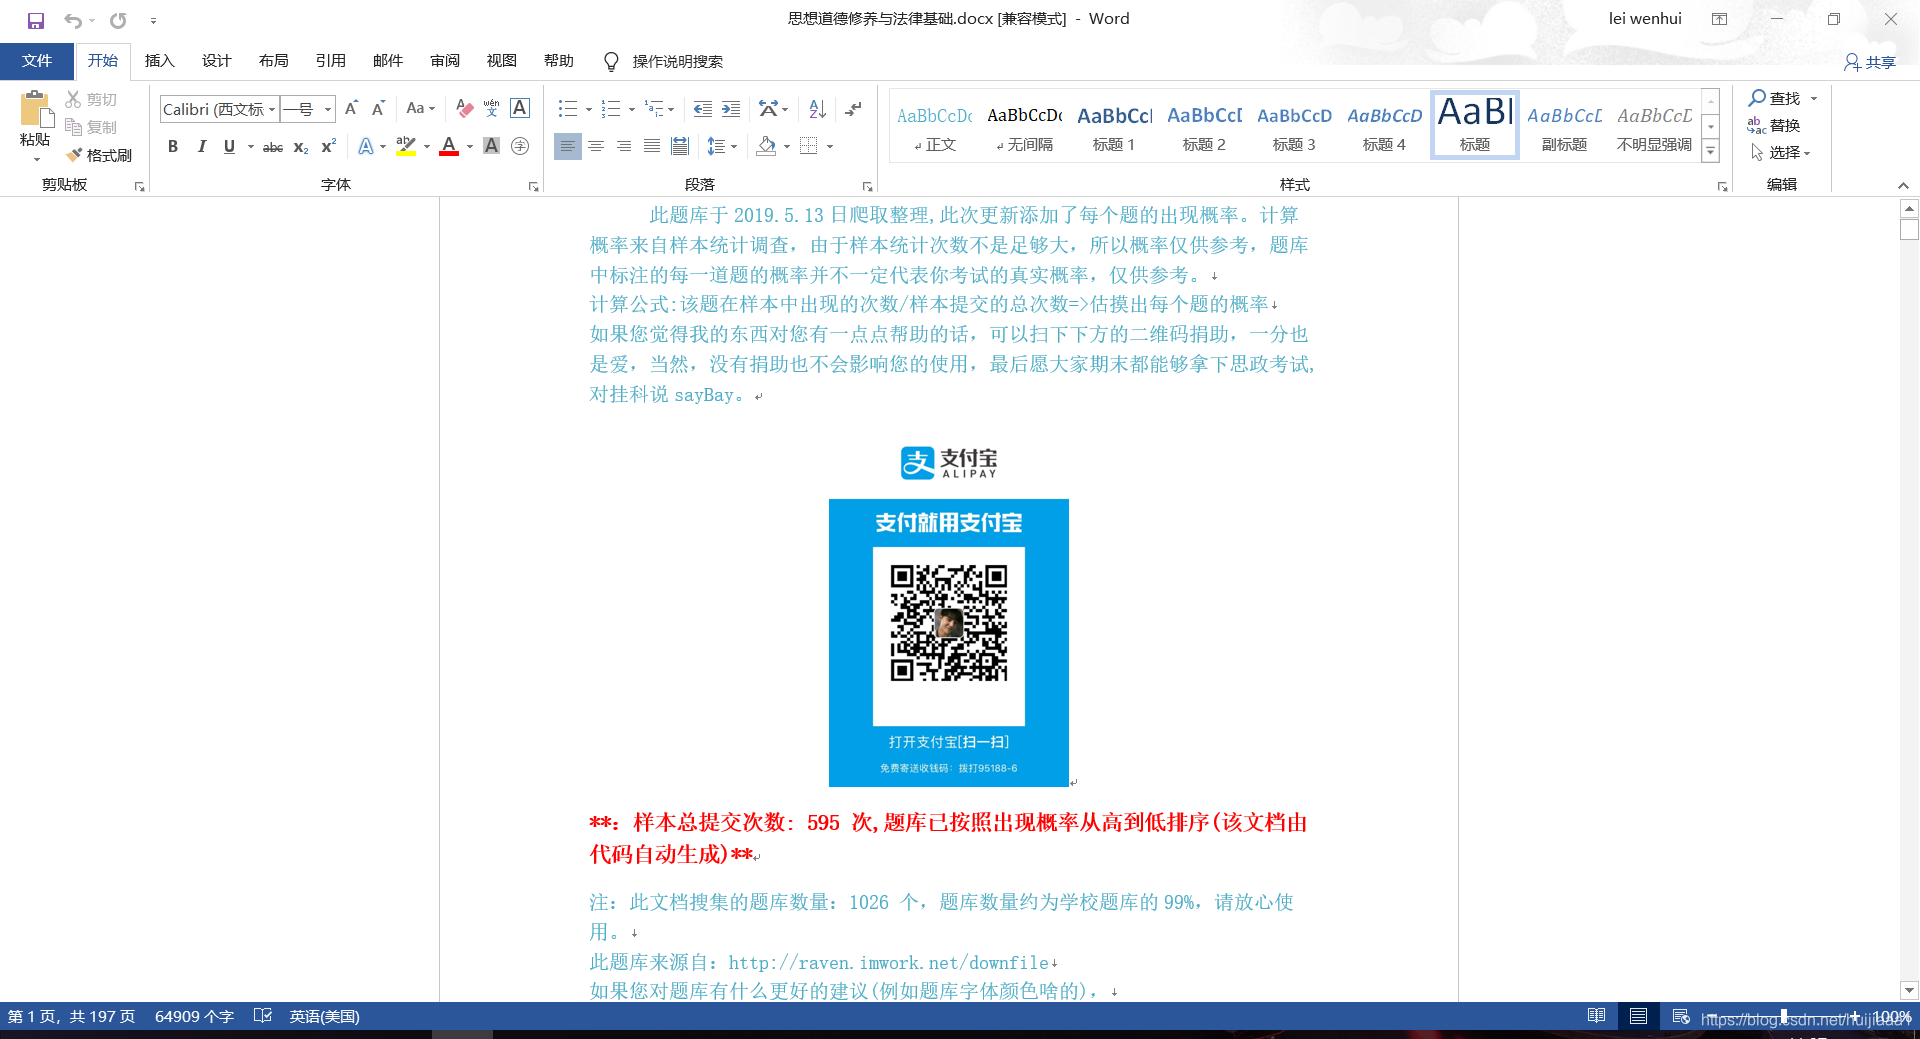Apply enclosed character icon
The width and height of the screenshot is (1920, 1039).
(x=520, y=147)
